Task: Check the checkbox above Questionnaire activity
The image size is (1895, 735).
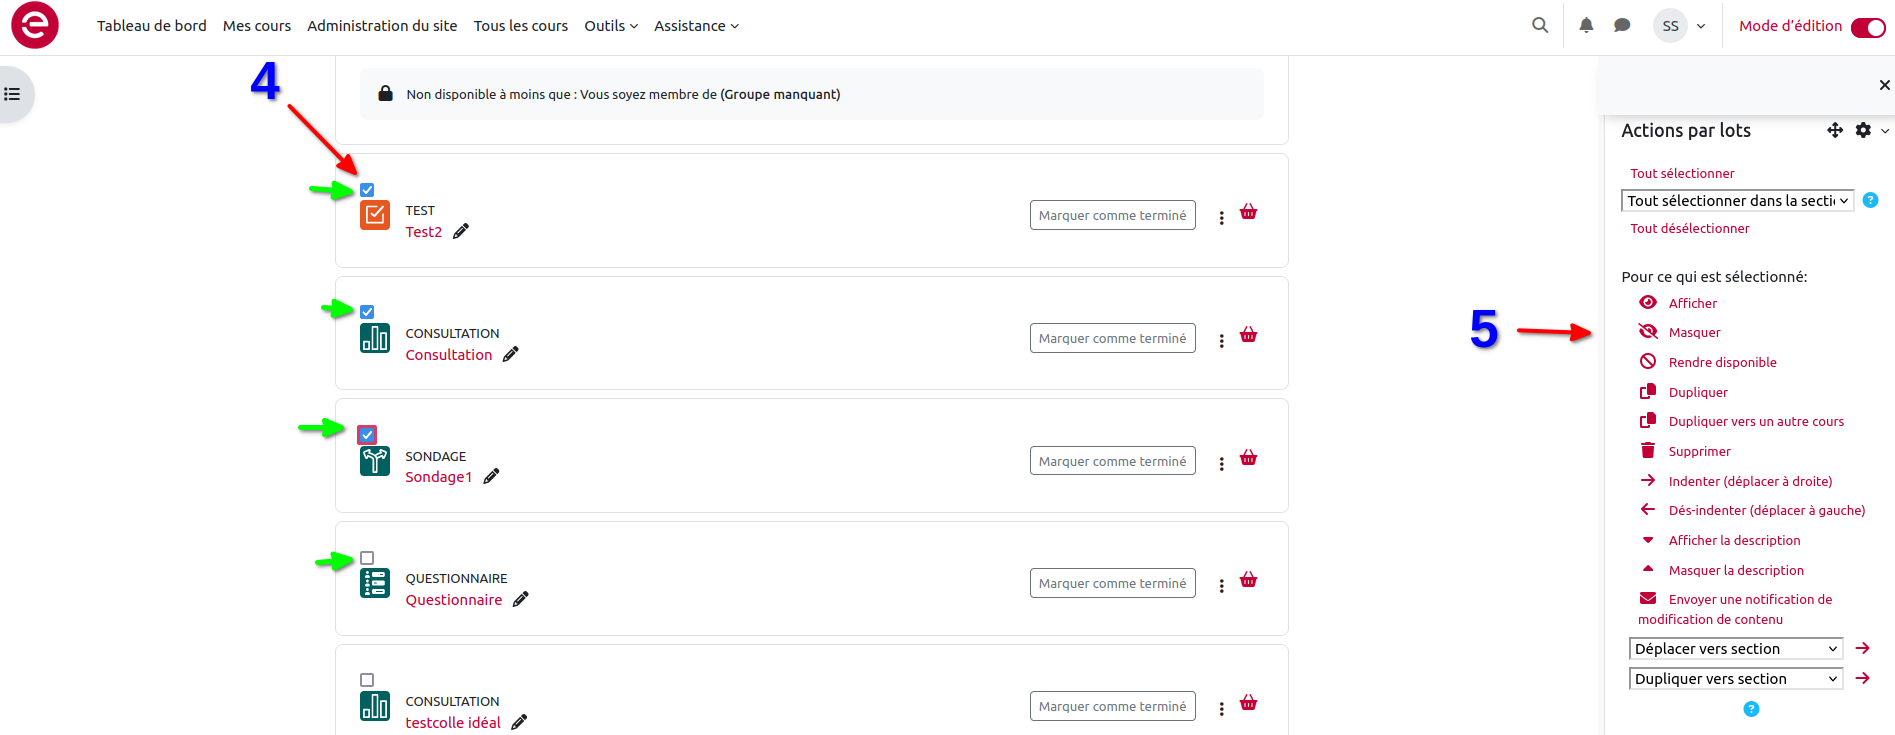Action: [367, 558]
